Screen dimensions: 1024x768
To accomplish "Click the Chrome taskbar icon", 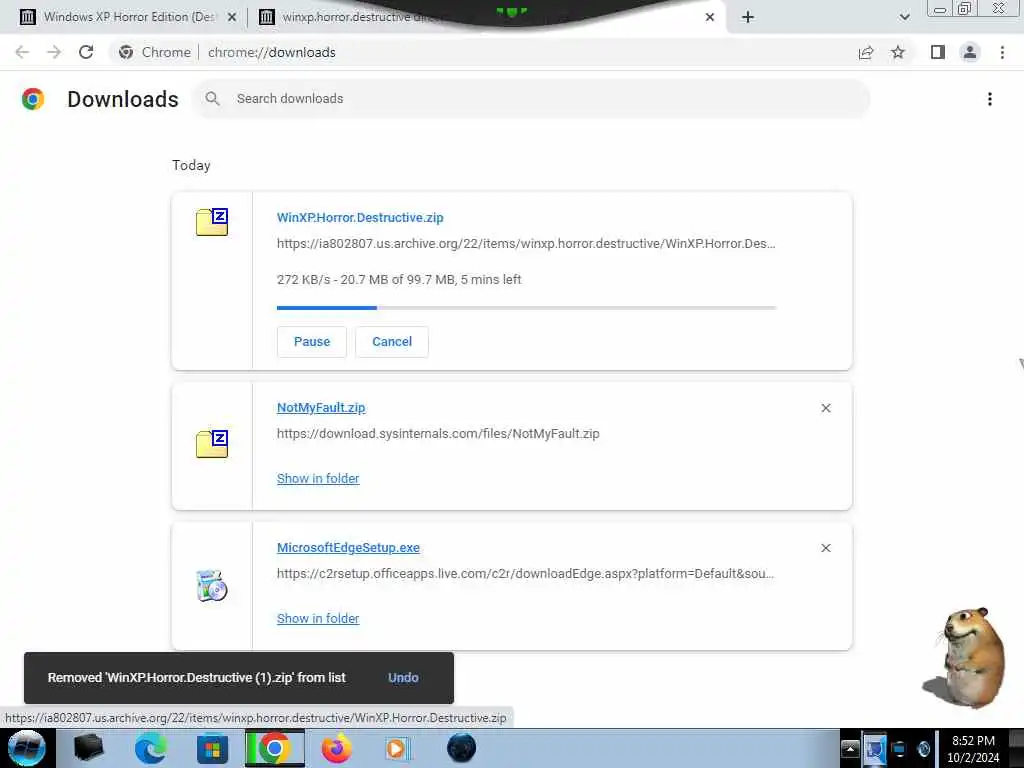I will (275, 748).
